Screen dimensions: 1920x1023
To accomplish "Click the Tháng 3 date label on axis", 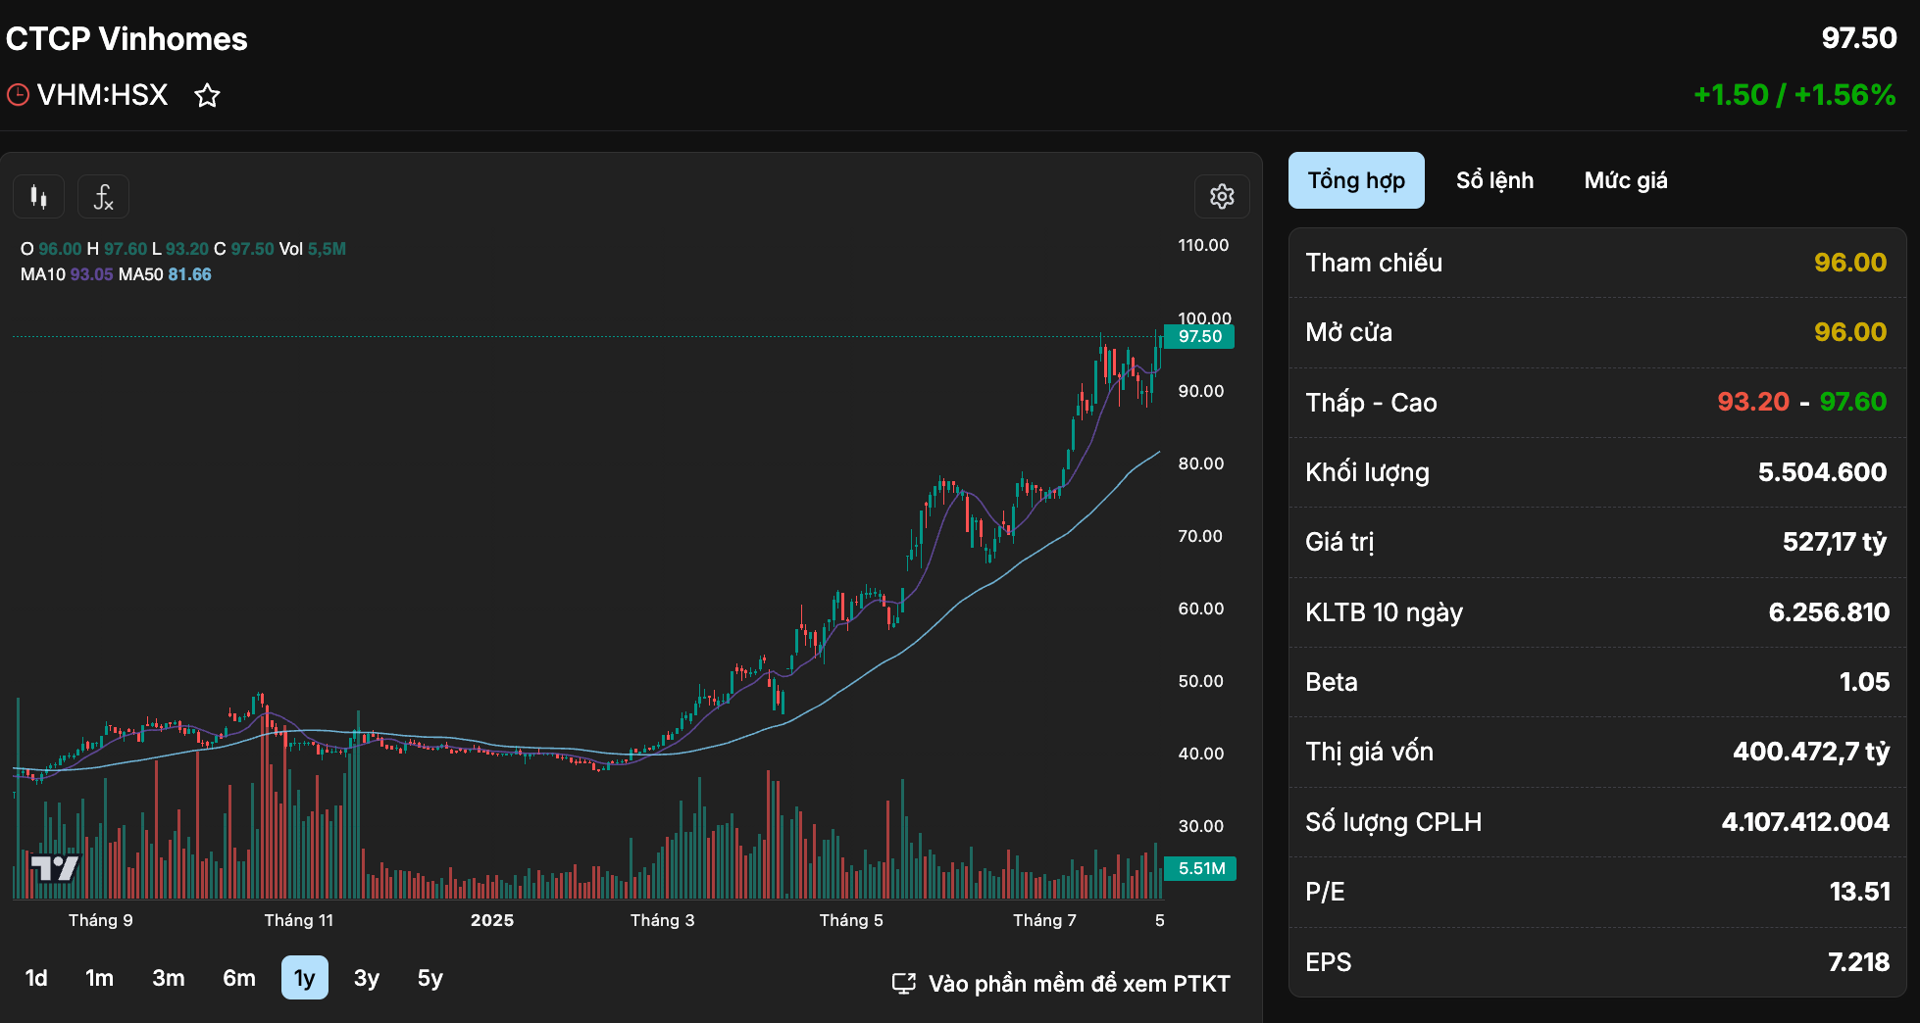I will [662, 920].
